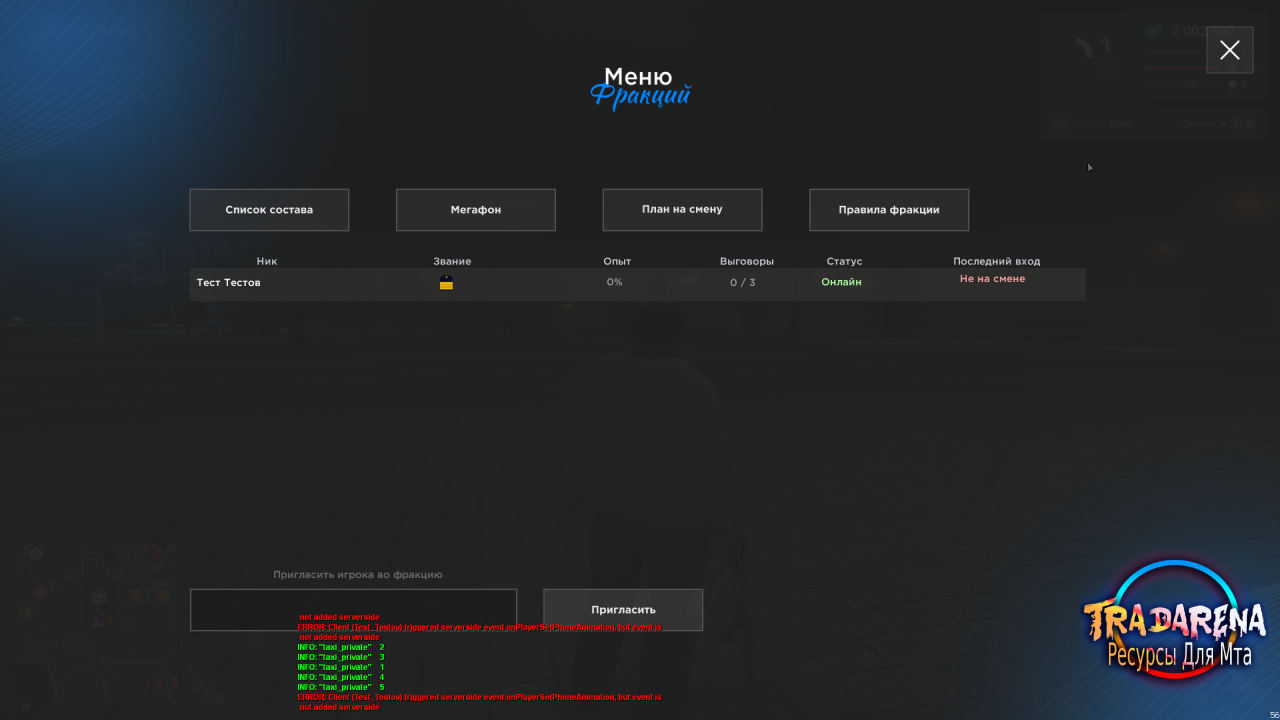
Task: Click the 0 / 3 reprimands count
Action: point(742,283)
